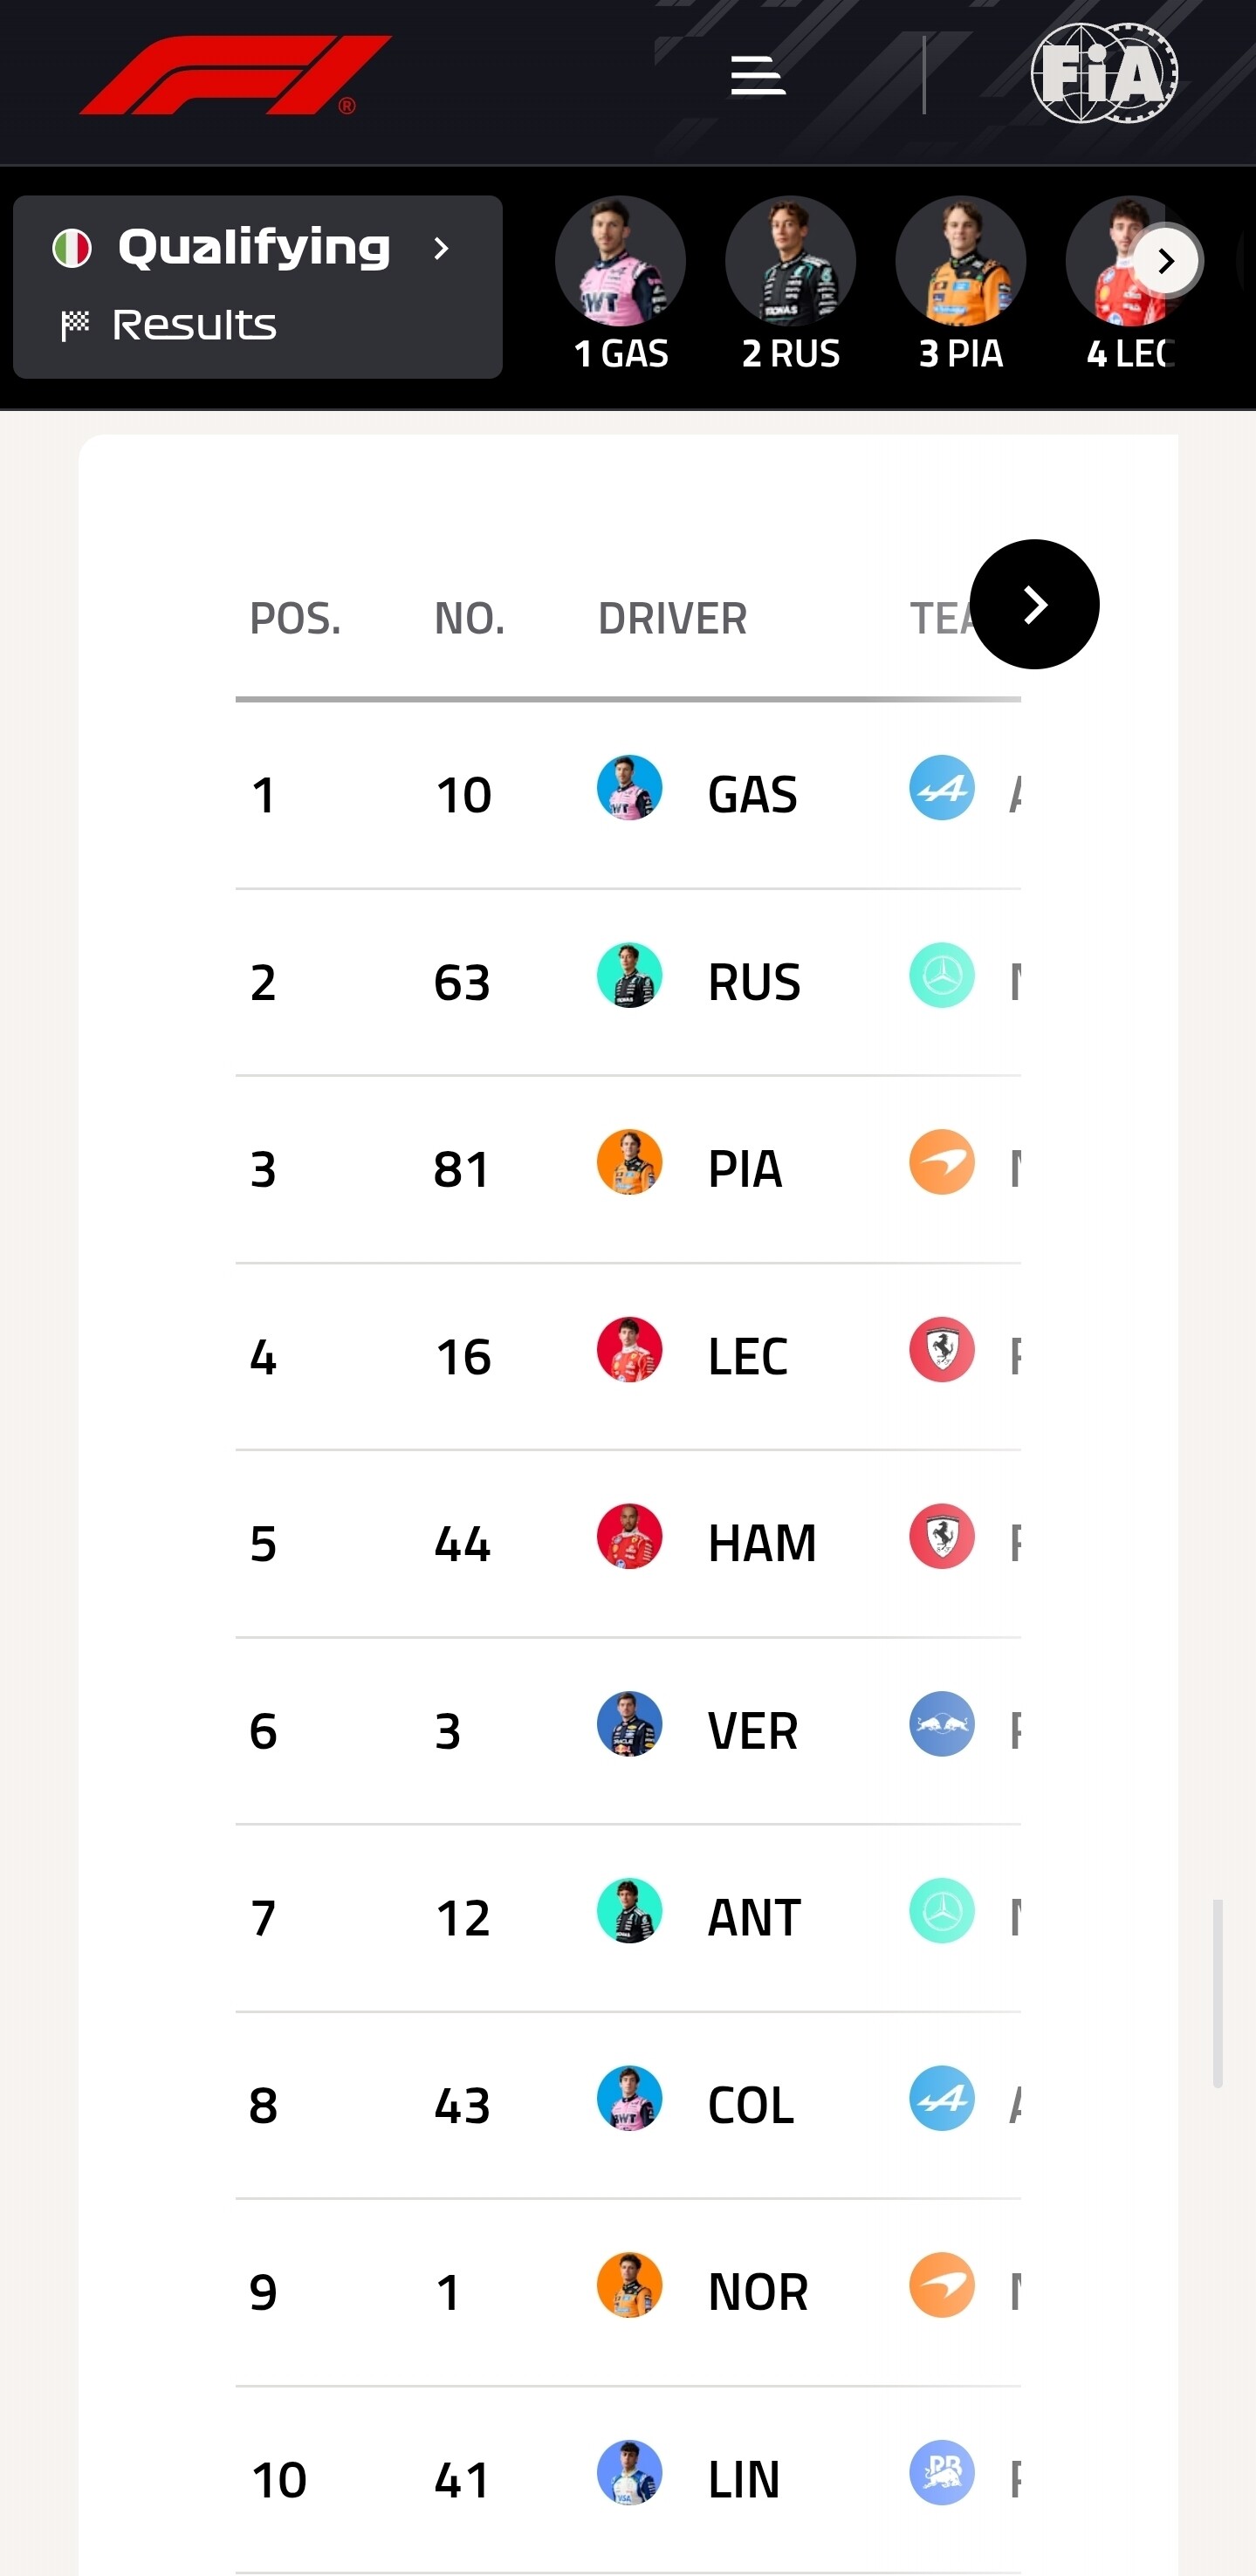Open the FIA logo link
The height and width of the screenshot is (2576, 1256).
(1104, 73)
